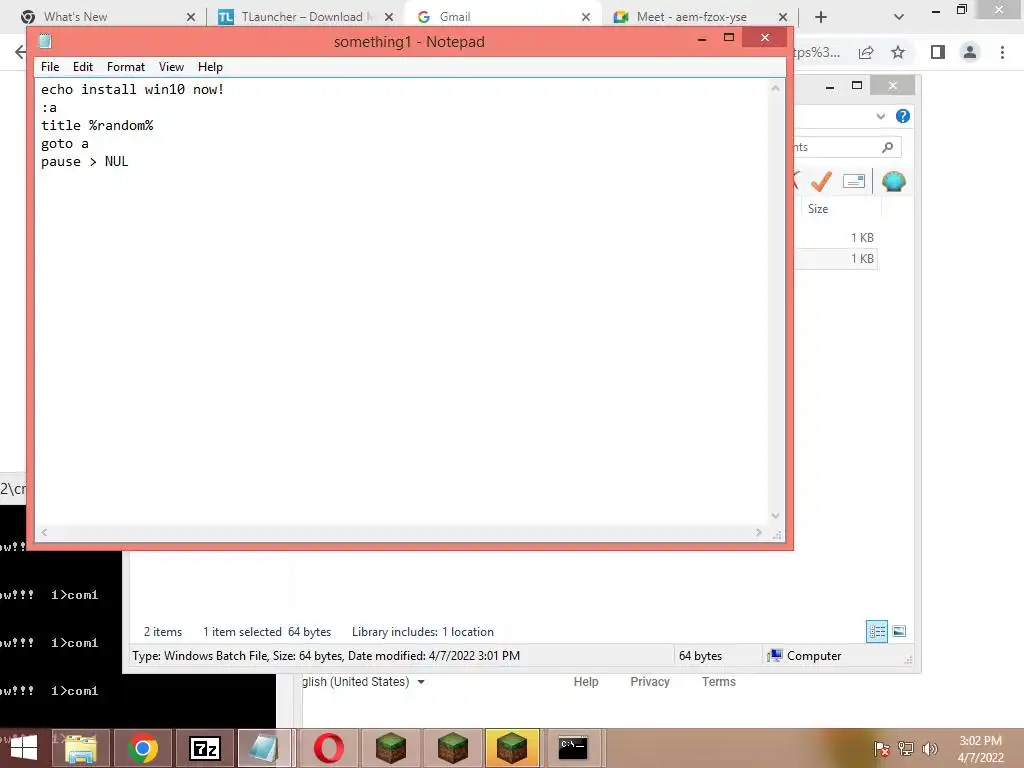The height and width of the screenshot is (768, 1024).
Task: Close the Meet tab
Action: point(783,17)
